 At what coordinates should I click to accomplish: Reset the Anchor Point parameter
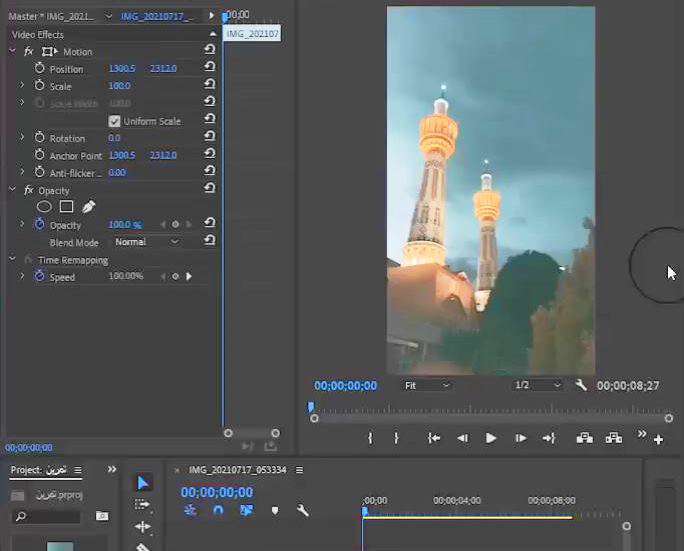coord(210,154)
